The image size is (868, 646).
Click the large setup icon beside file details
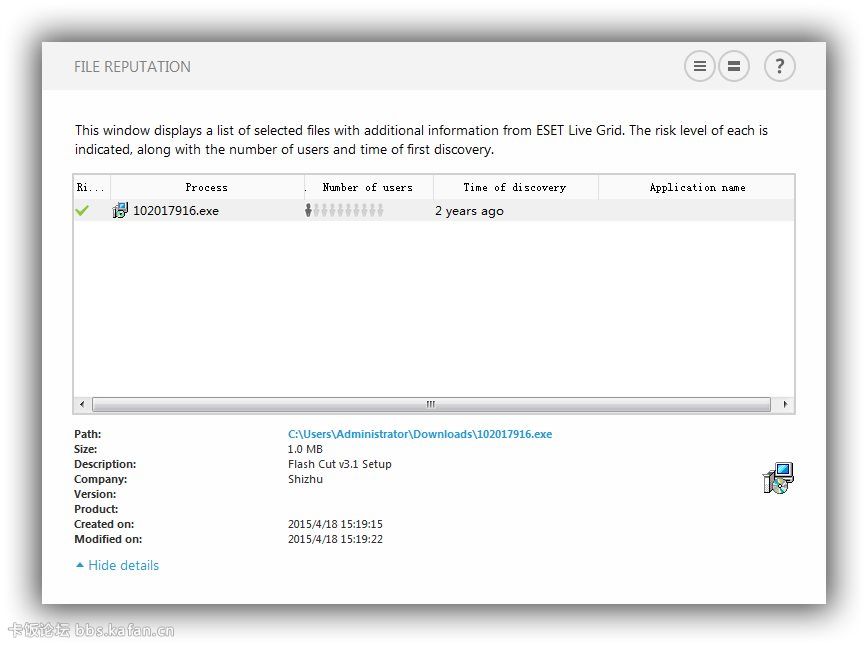coord(778,478)
